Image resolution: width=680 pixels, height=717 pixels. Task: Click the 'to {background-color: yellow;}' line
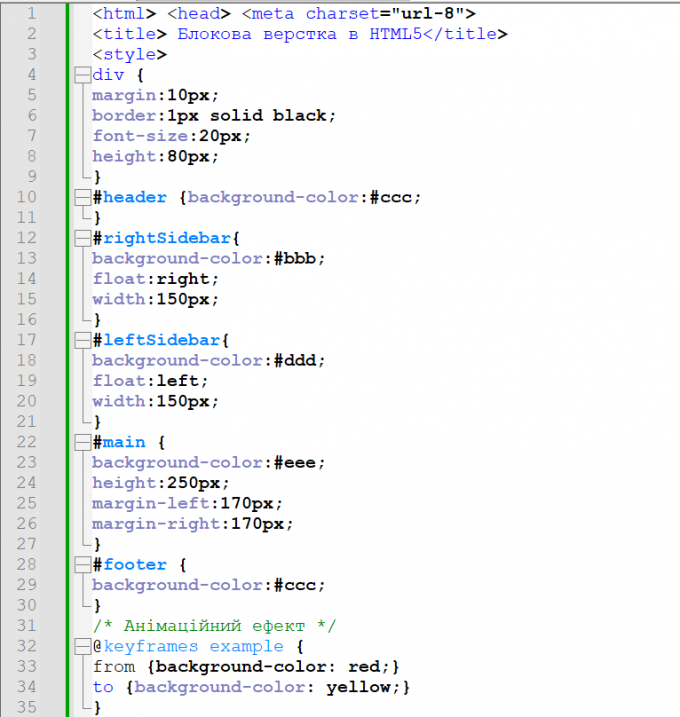coord(252,687)
